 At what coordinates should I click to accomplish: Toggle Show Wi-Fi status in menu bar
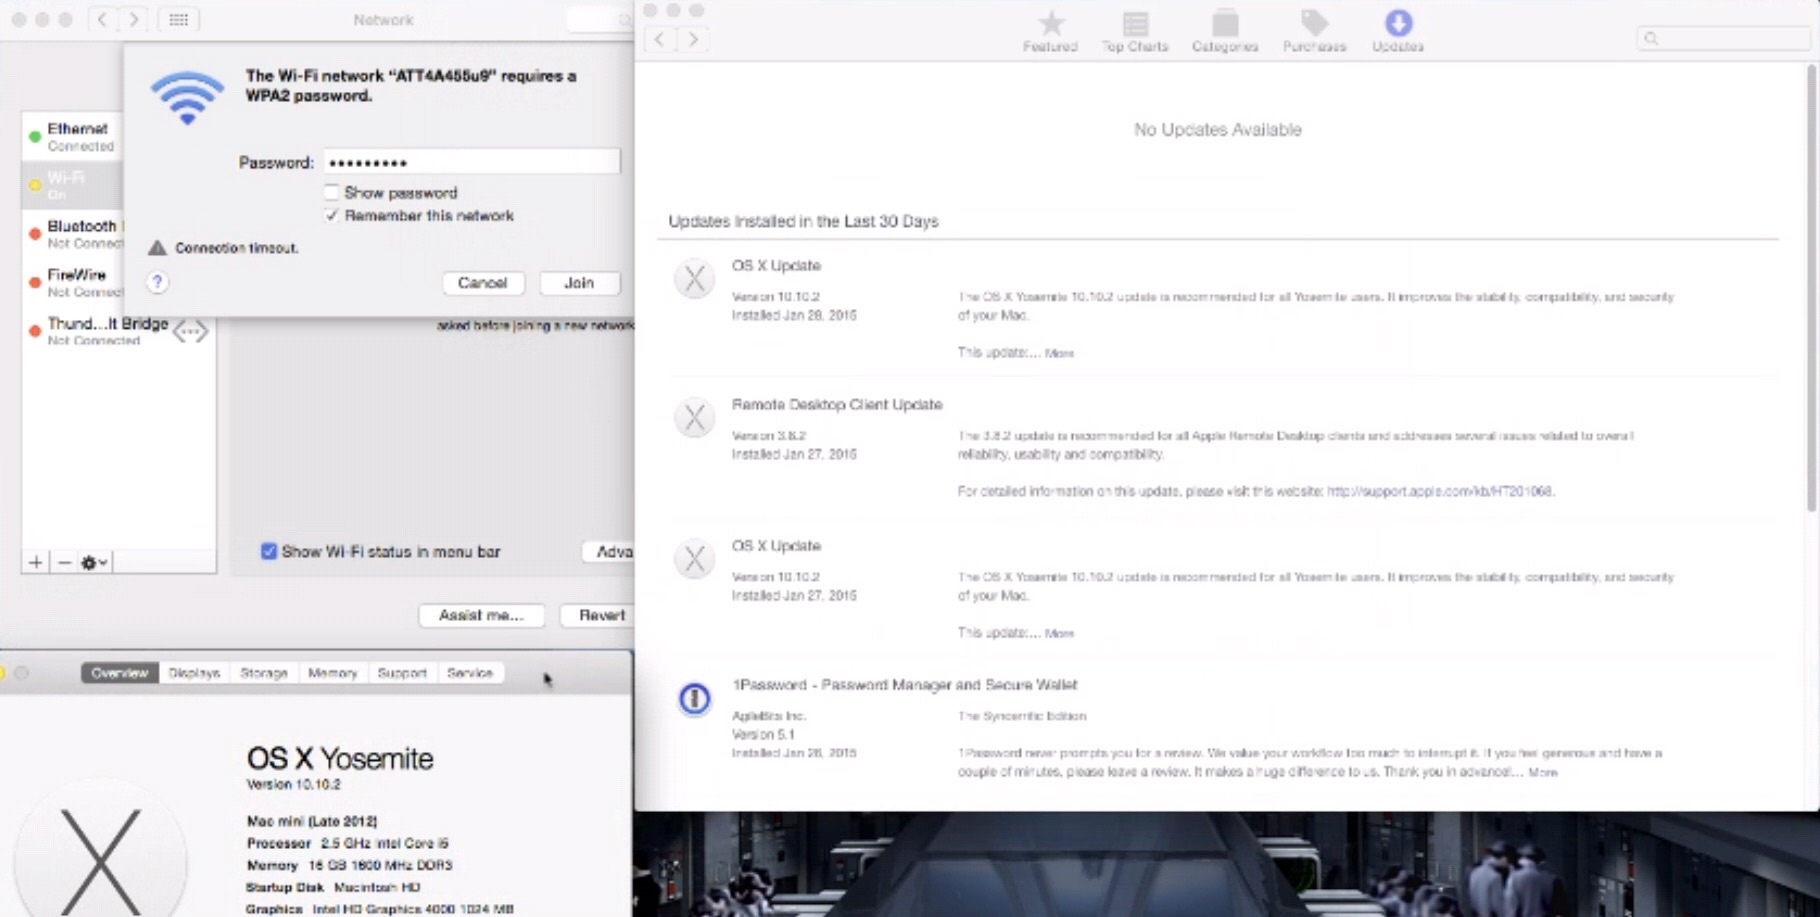coord(269,551)
